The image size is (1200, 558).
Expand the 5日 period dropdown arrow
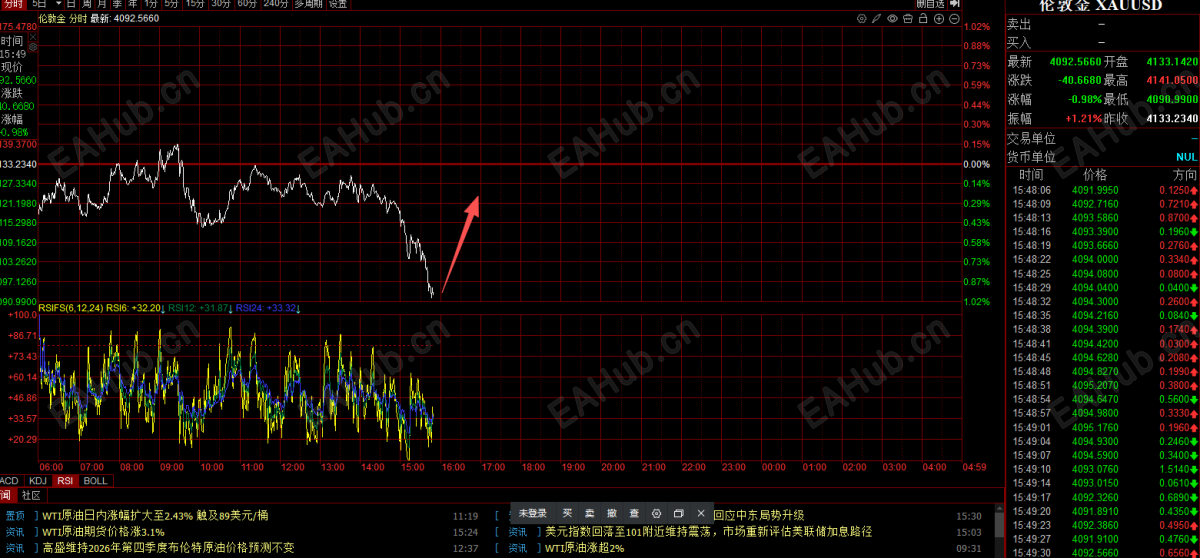point(59,5)
